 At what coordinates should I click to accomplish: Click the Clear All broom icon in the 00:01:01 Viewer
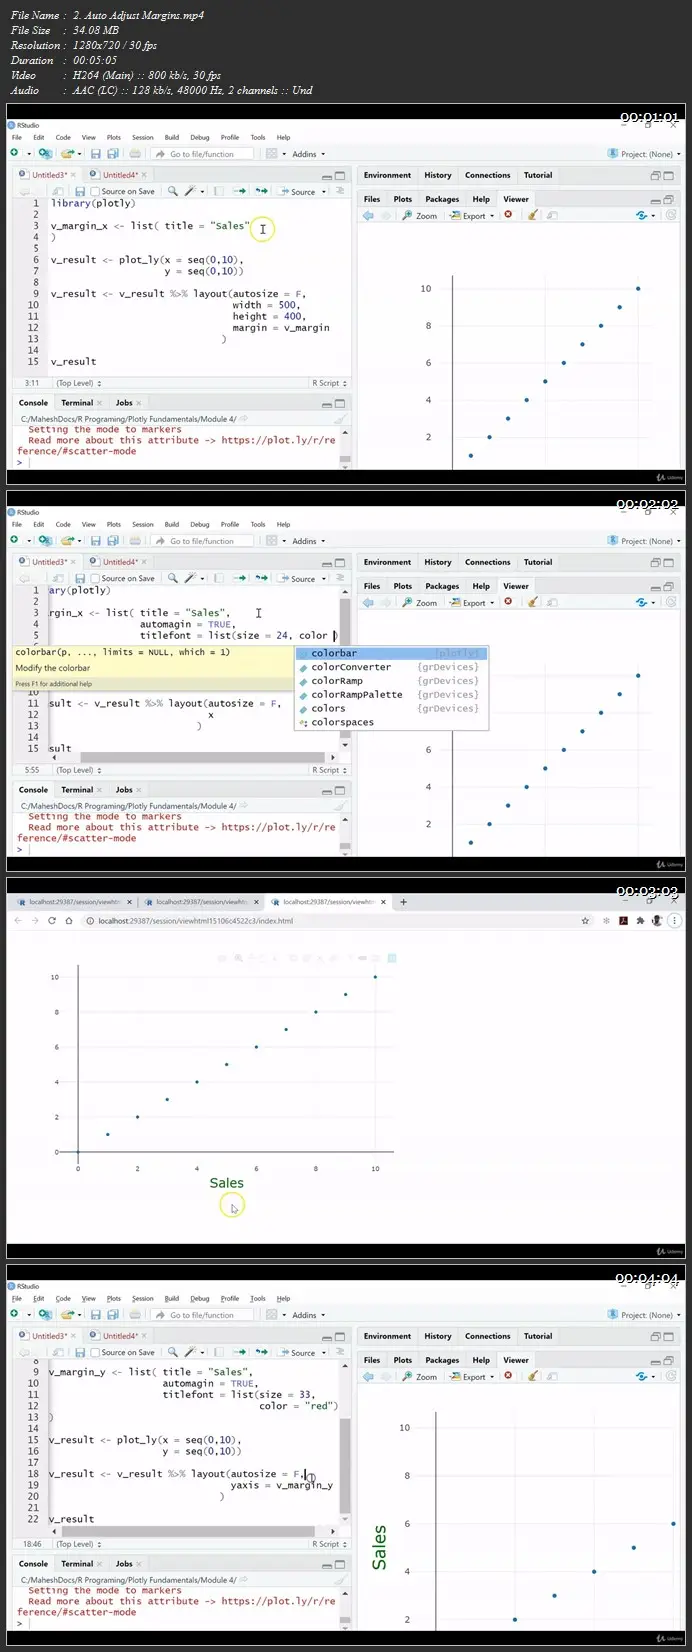click(x=533, y=214)
